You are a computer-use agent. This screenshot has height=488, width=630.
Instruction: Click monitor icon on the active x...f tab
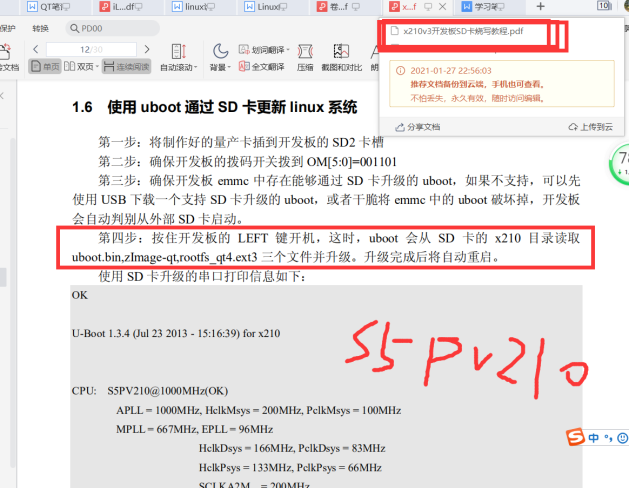(428, 6)
